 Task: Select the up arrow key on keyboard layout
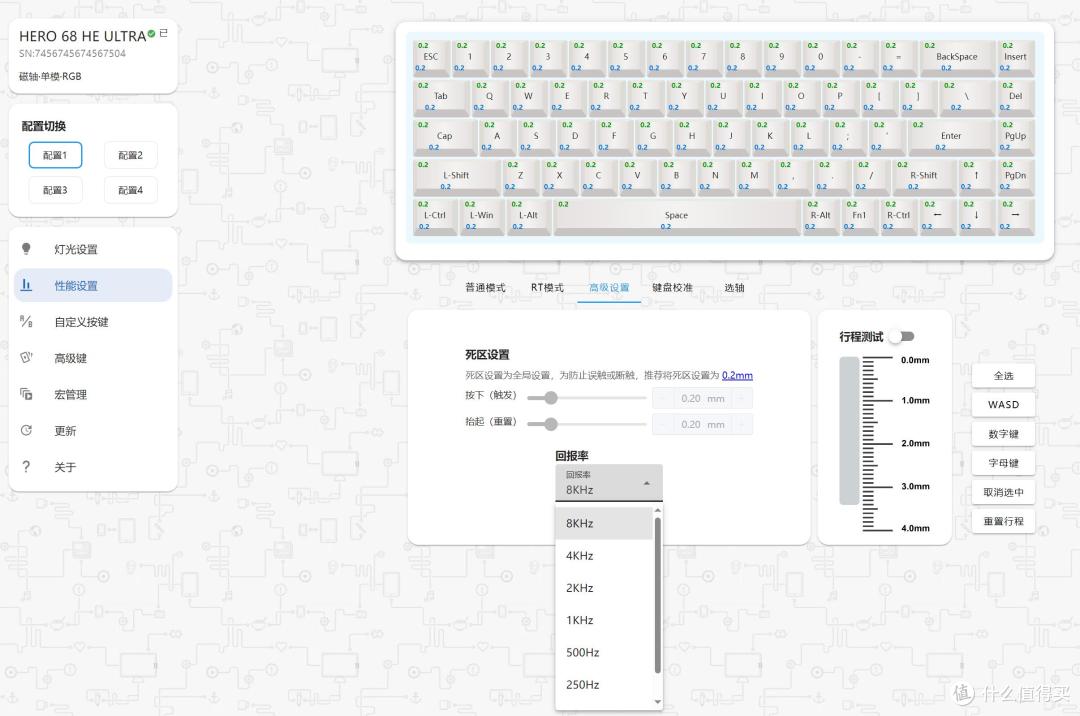tap(976, 176)
